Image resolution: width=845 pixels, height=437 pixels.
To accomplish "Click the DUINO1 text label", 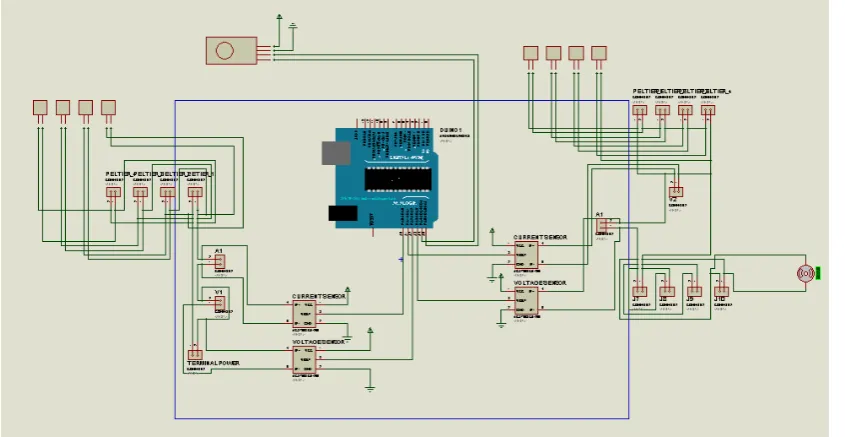I will coord(451,130).
